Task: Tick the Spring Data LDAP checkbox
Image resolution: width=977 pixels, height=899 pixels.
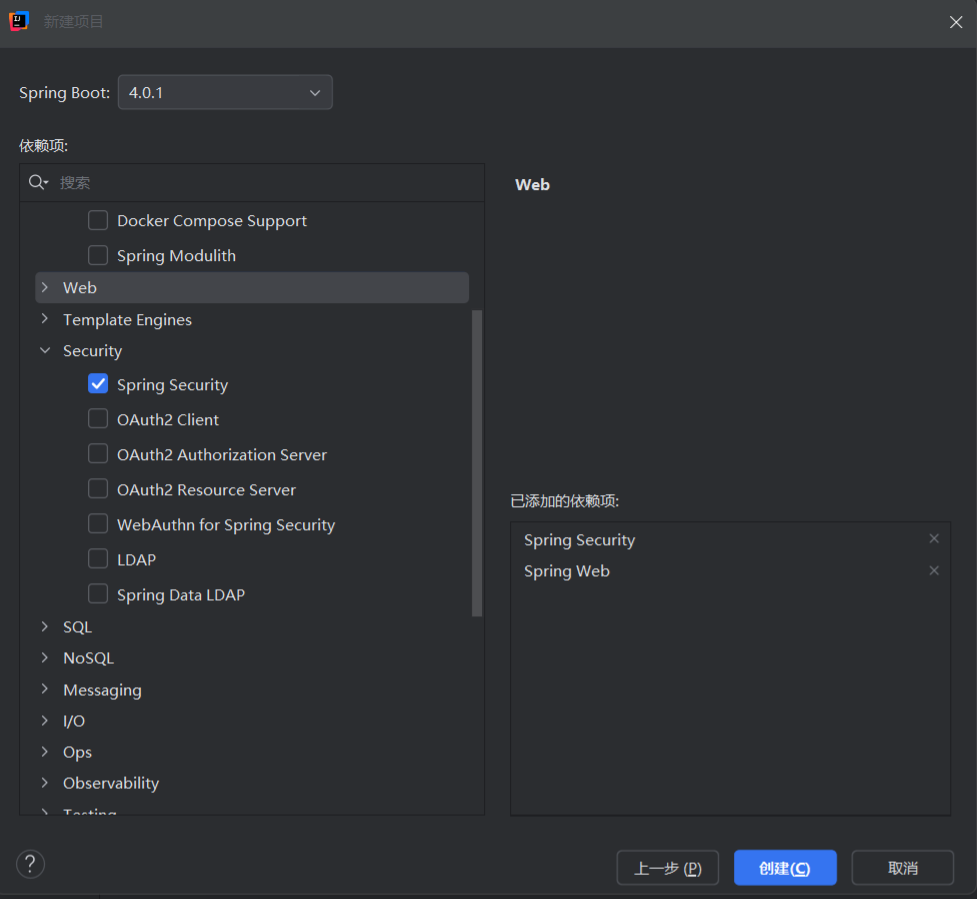Action: tap(98, 594)
